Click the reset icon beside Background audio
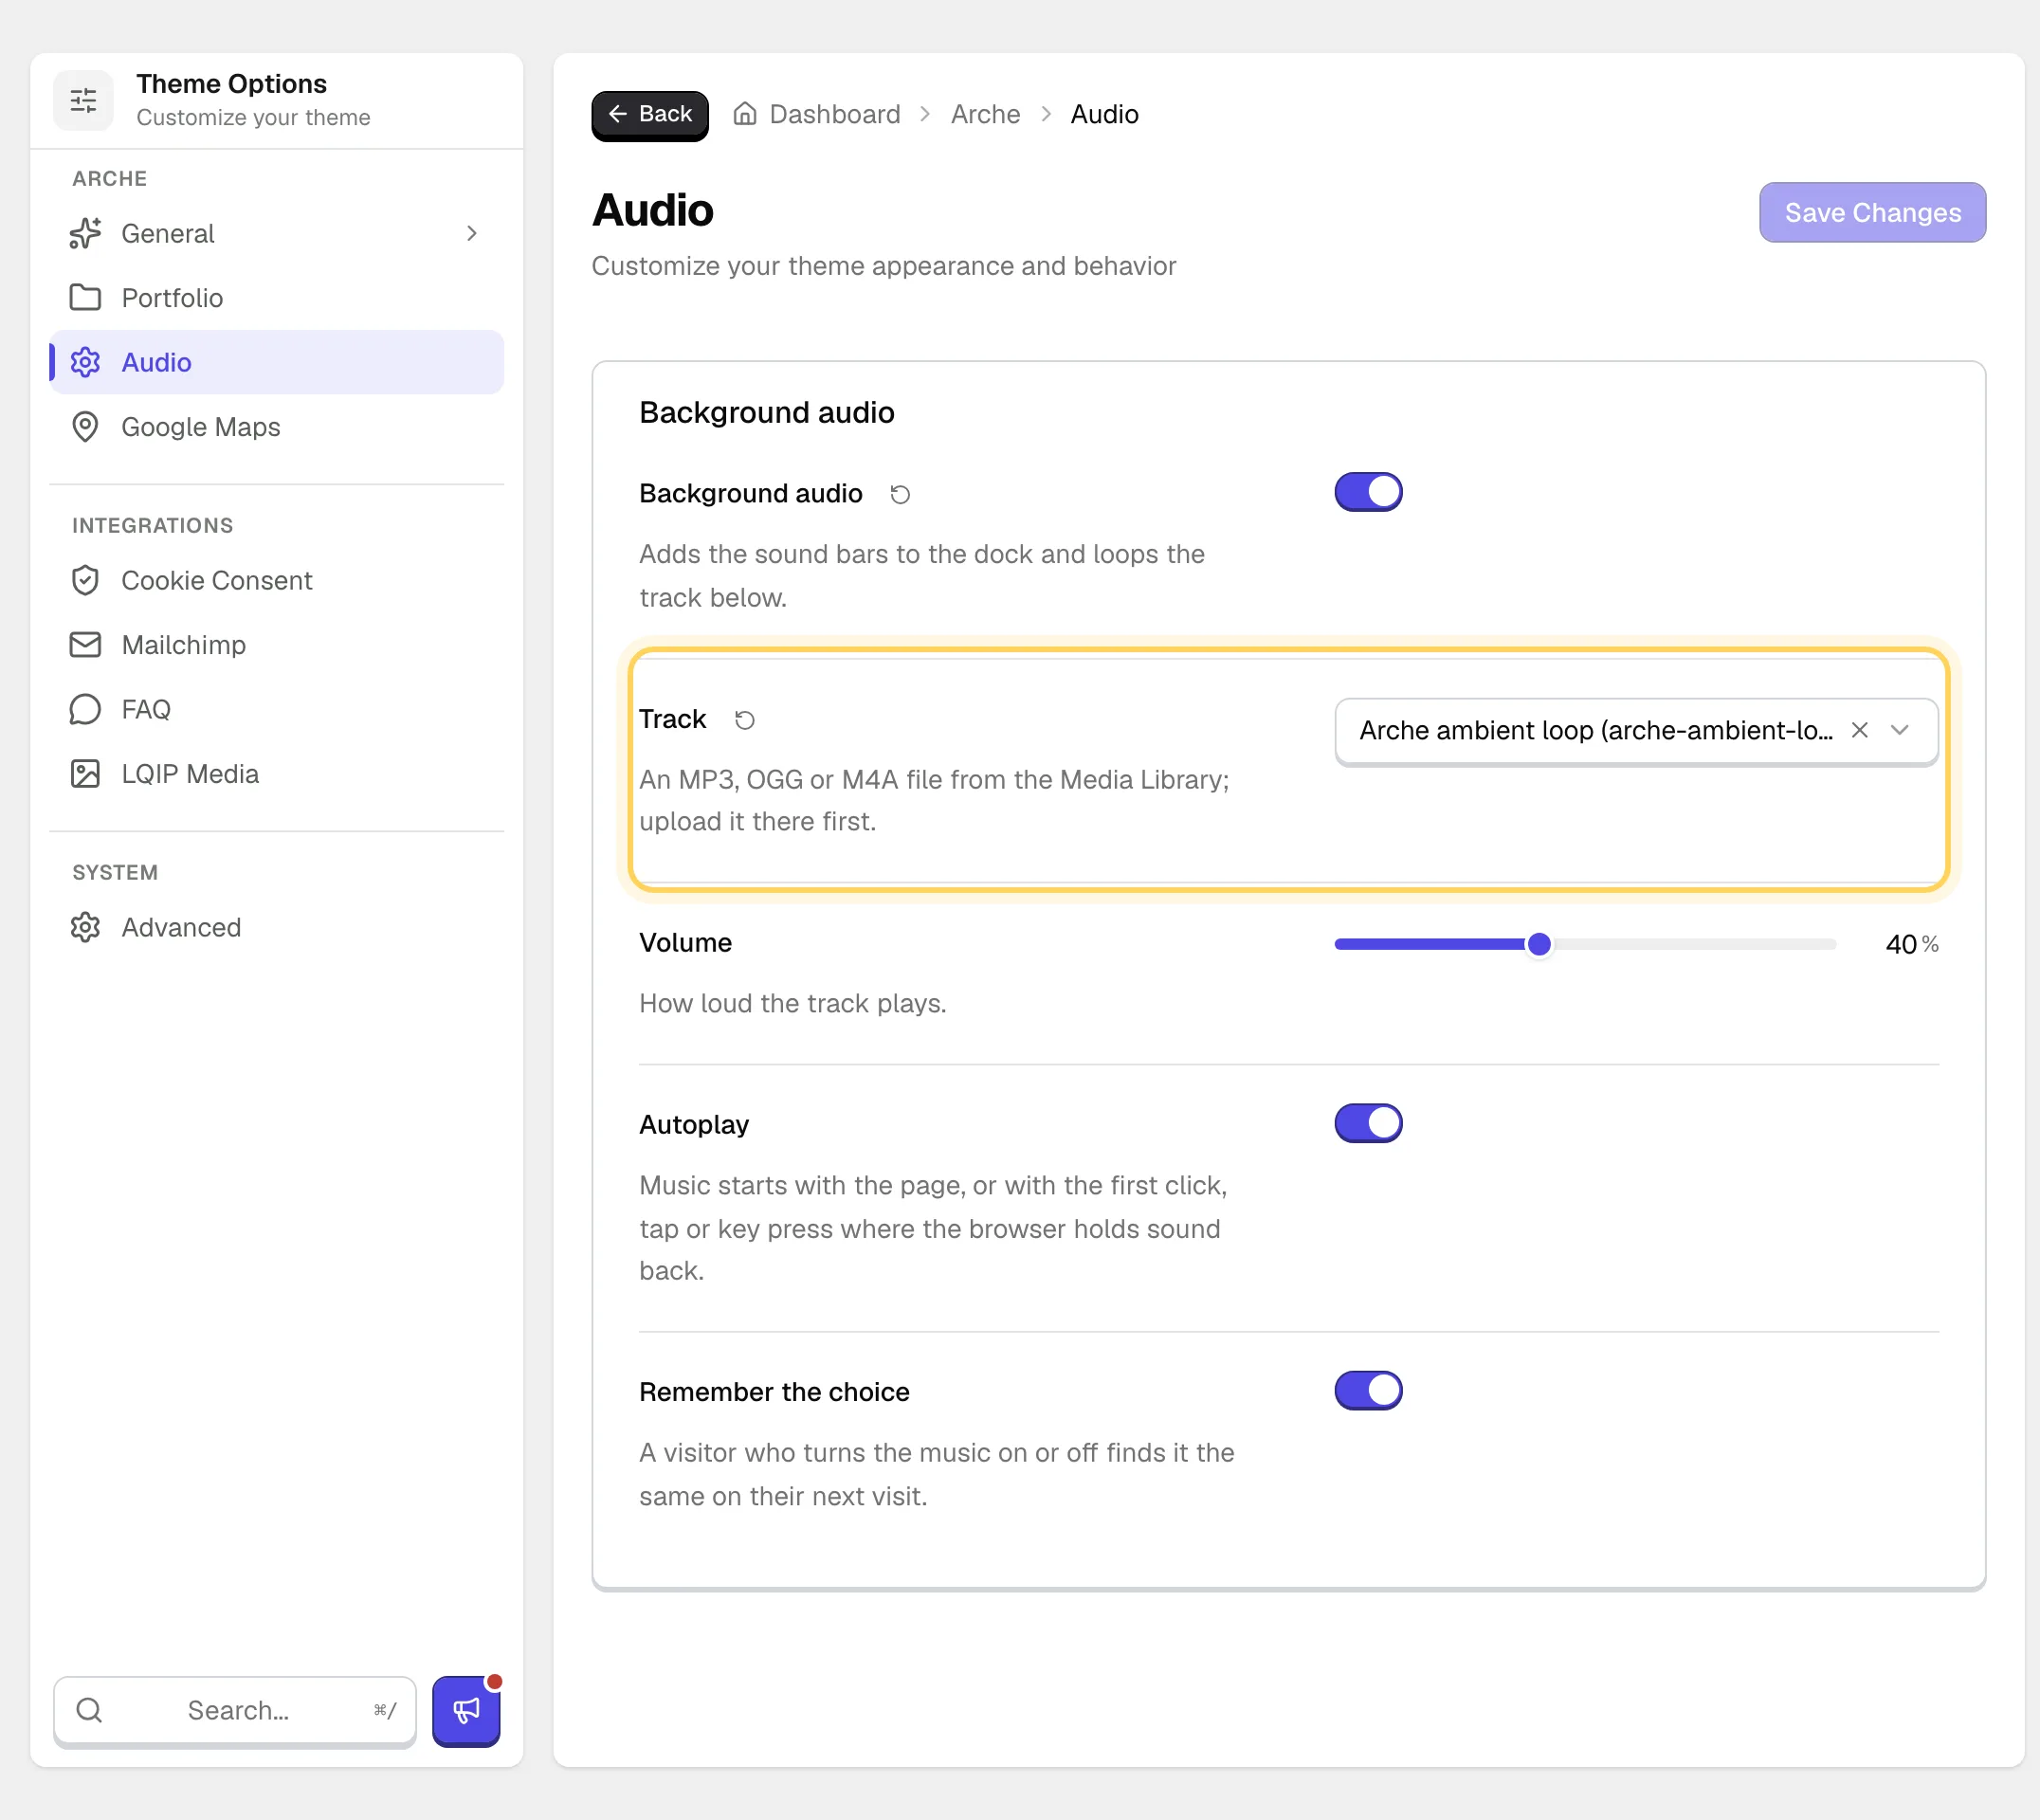This screenshot has height=1820, width=2040. click(900, 494)
